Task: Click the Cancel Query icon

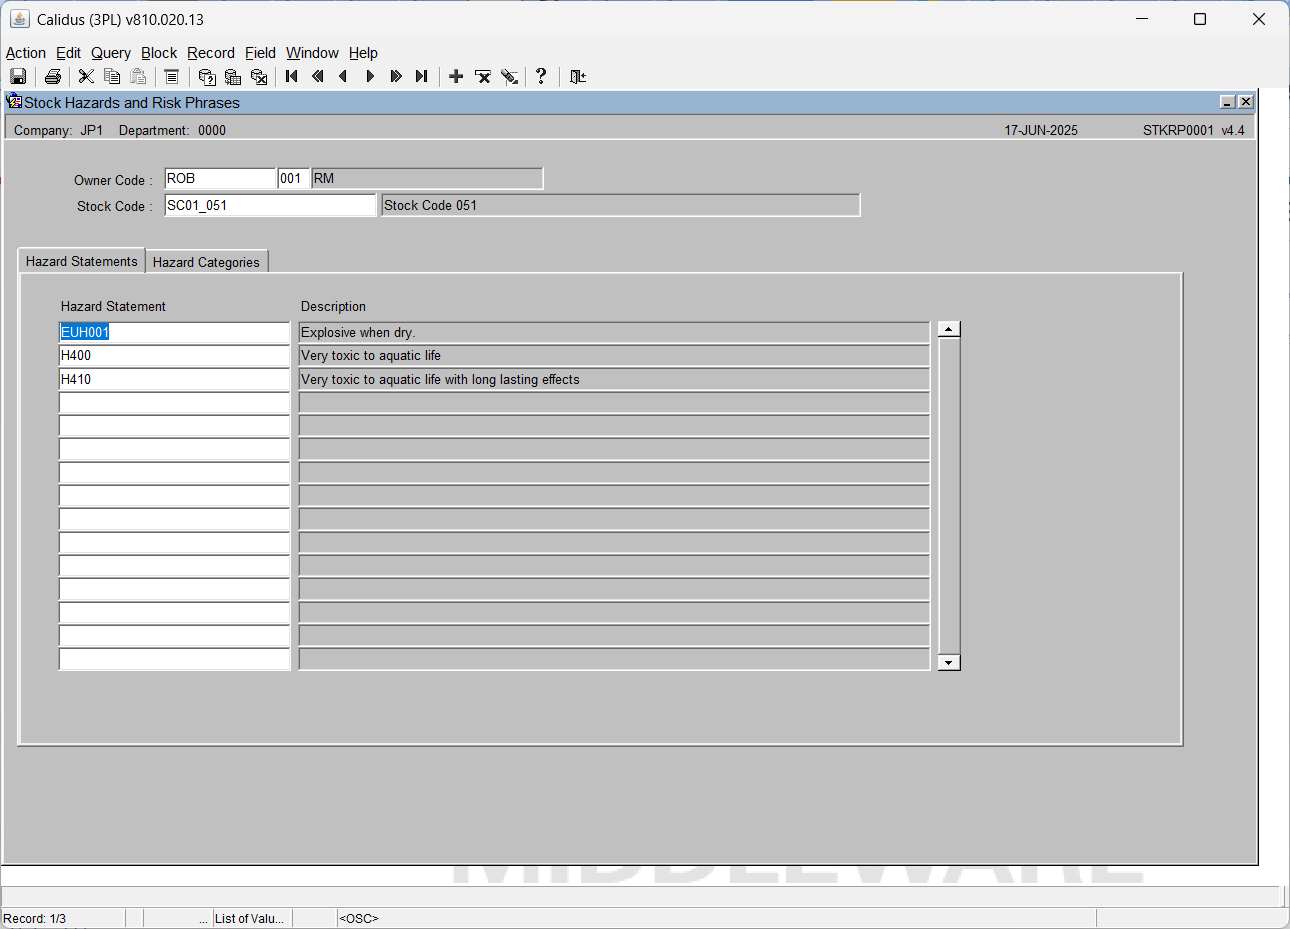Action: (x=259, y=77)
